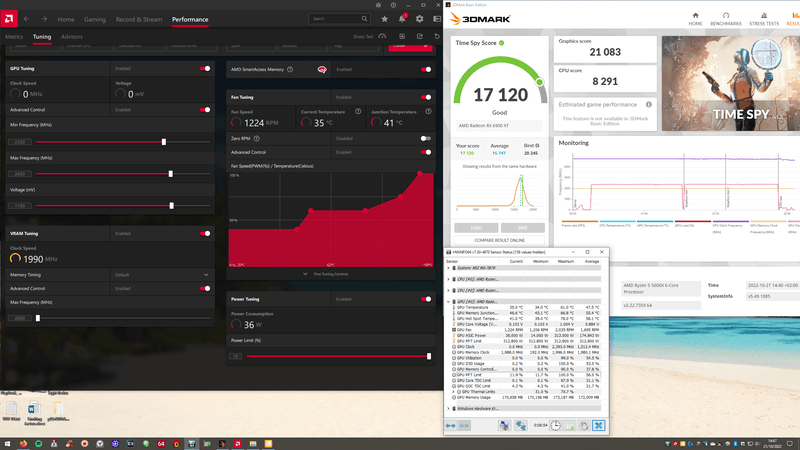
Task: Expand the Windows Hardware Errors group
Action: point(448,409)
